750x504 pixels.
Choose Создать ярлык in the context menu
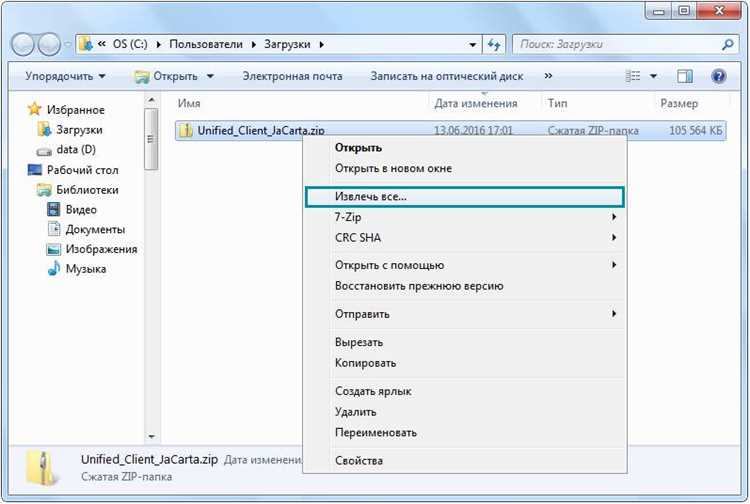[464, 391]
